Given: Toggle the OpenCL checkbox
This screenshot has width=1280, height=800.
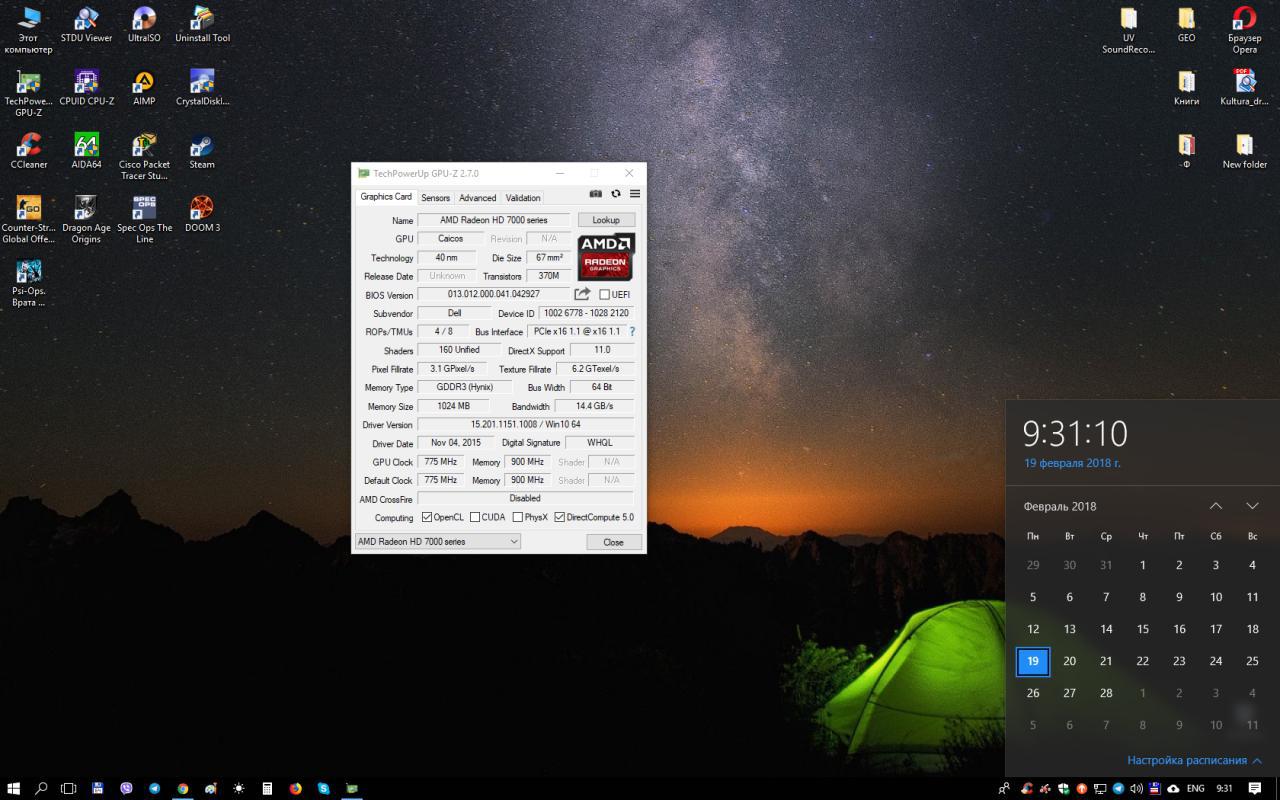Looking at the screenshot, I should pos(427,517).
